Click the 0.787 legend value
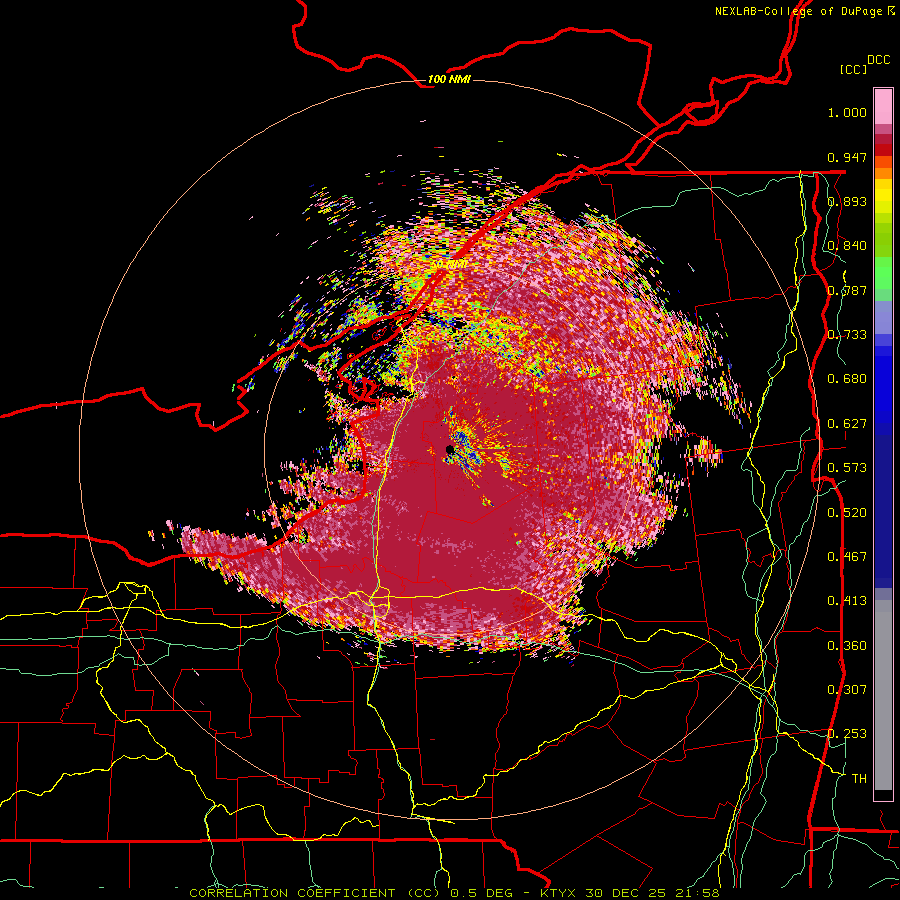Screen dimensions: 900x900 pyautogui.click(x=847, y=290)
